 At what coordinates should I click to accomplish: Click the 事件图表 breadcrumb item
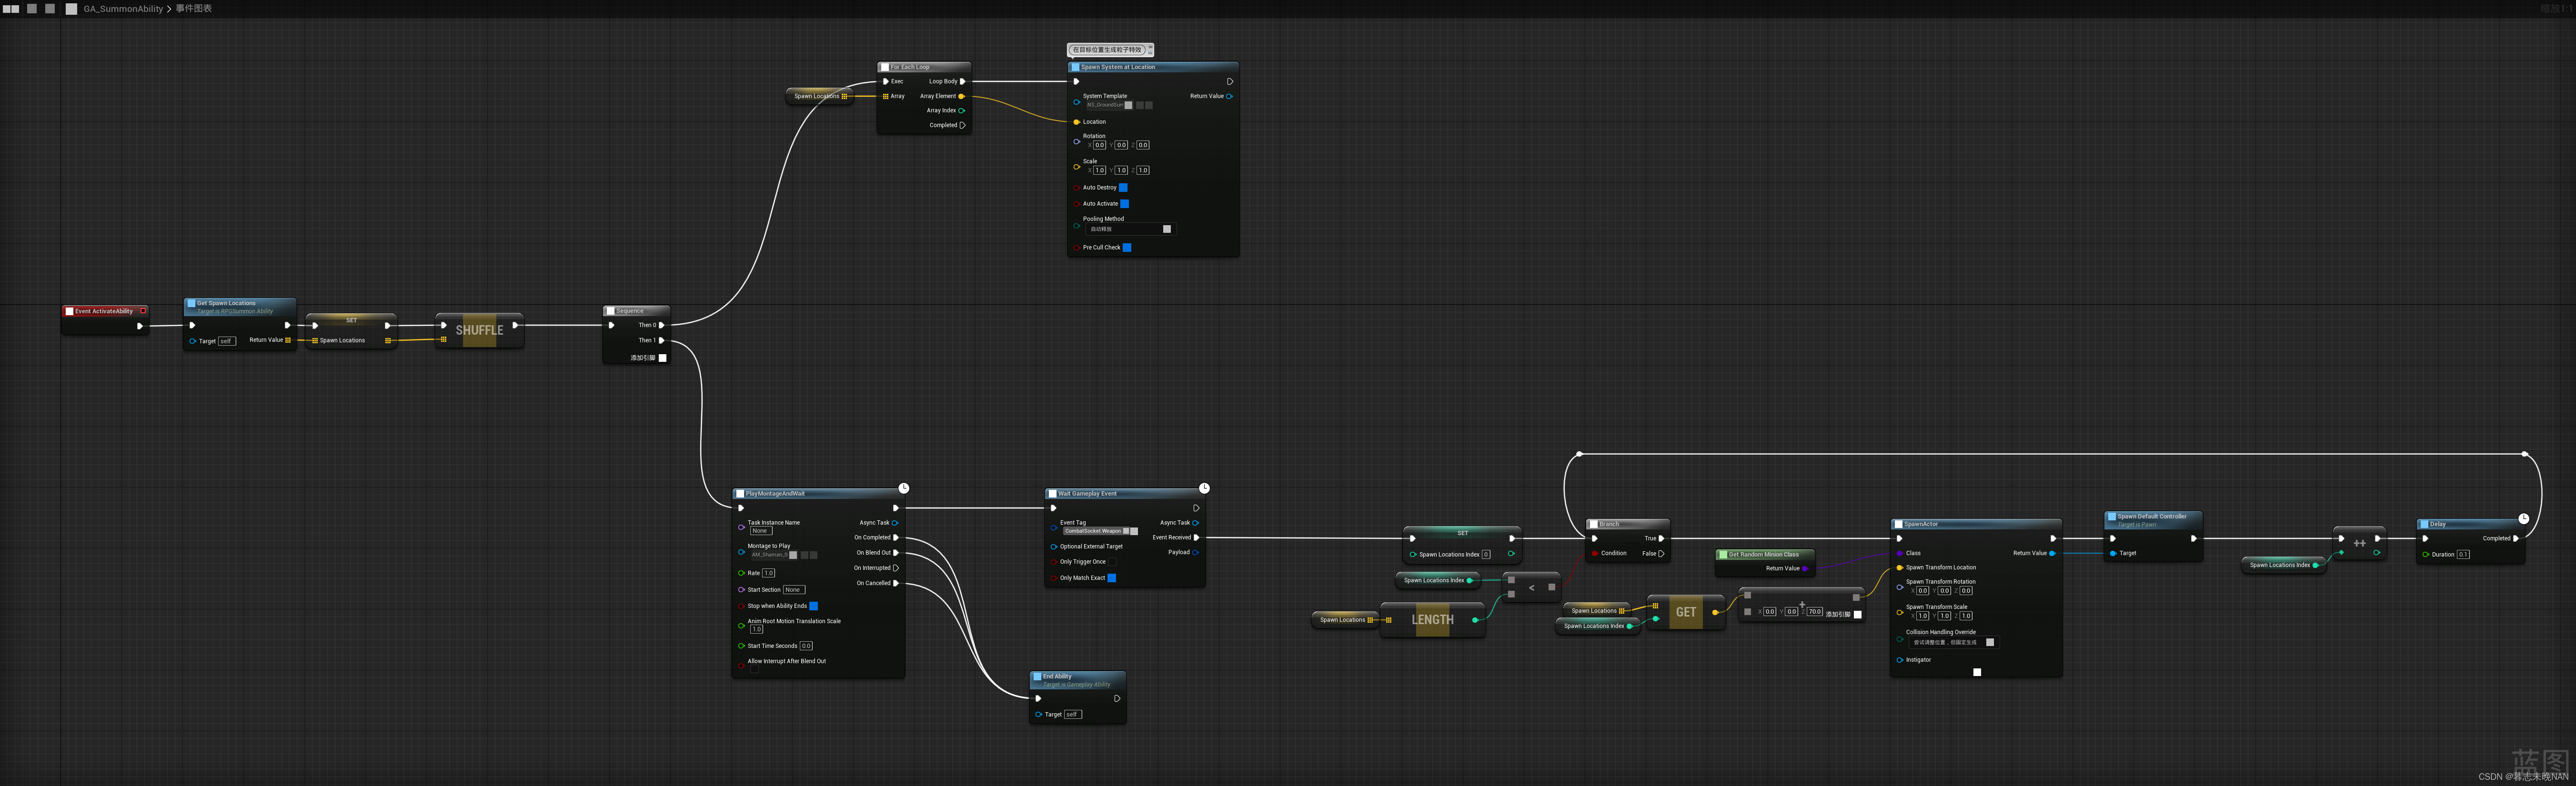click(194, 9)
